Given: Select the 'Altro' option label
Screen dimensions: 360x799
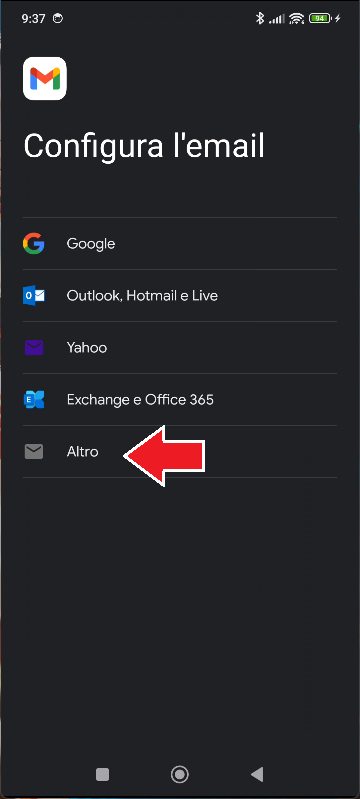Looking at the screenshot, I should 82,451.
